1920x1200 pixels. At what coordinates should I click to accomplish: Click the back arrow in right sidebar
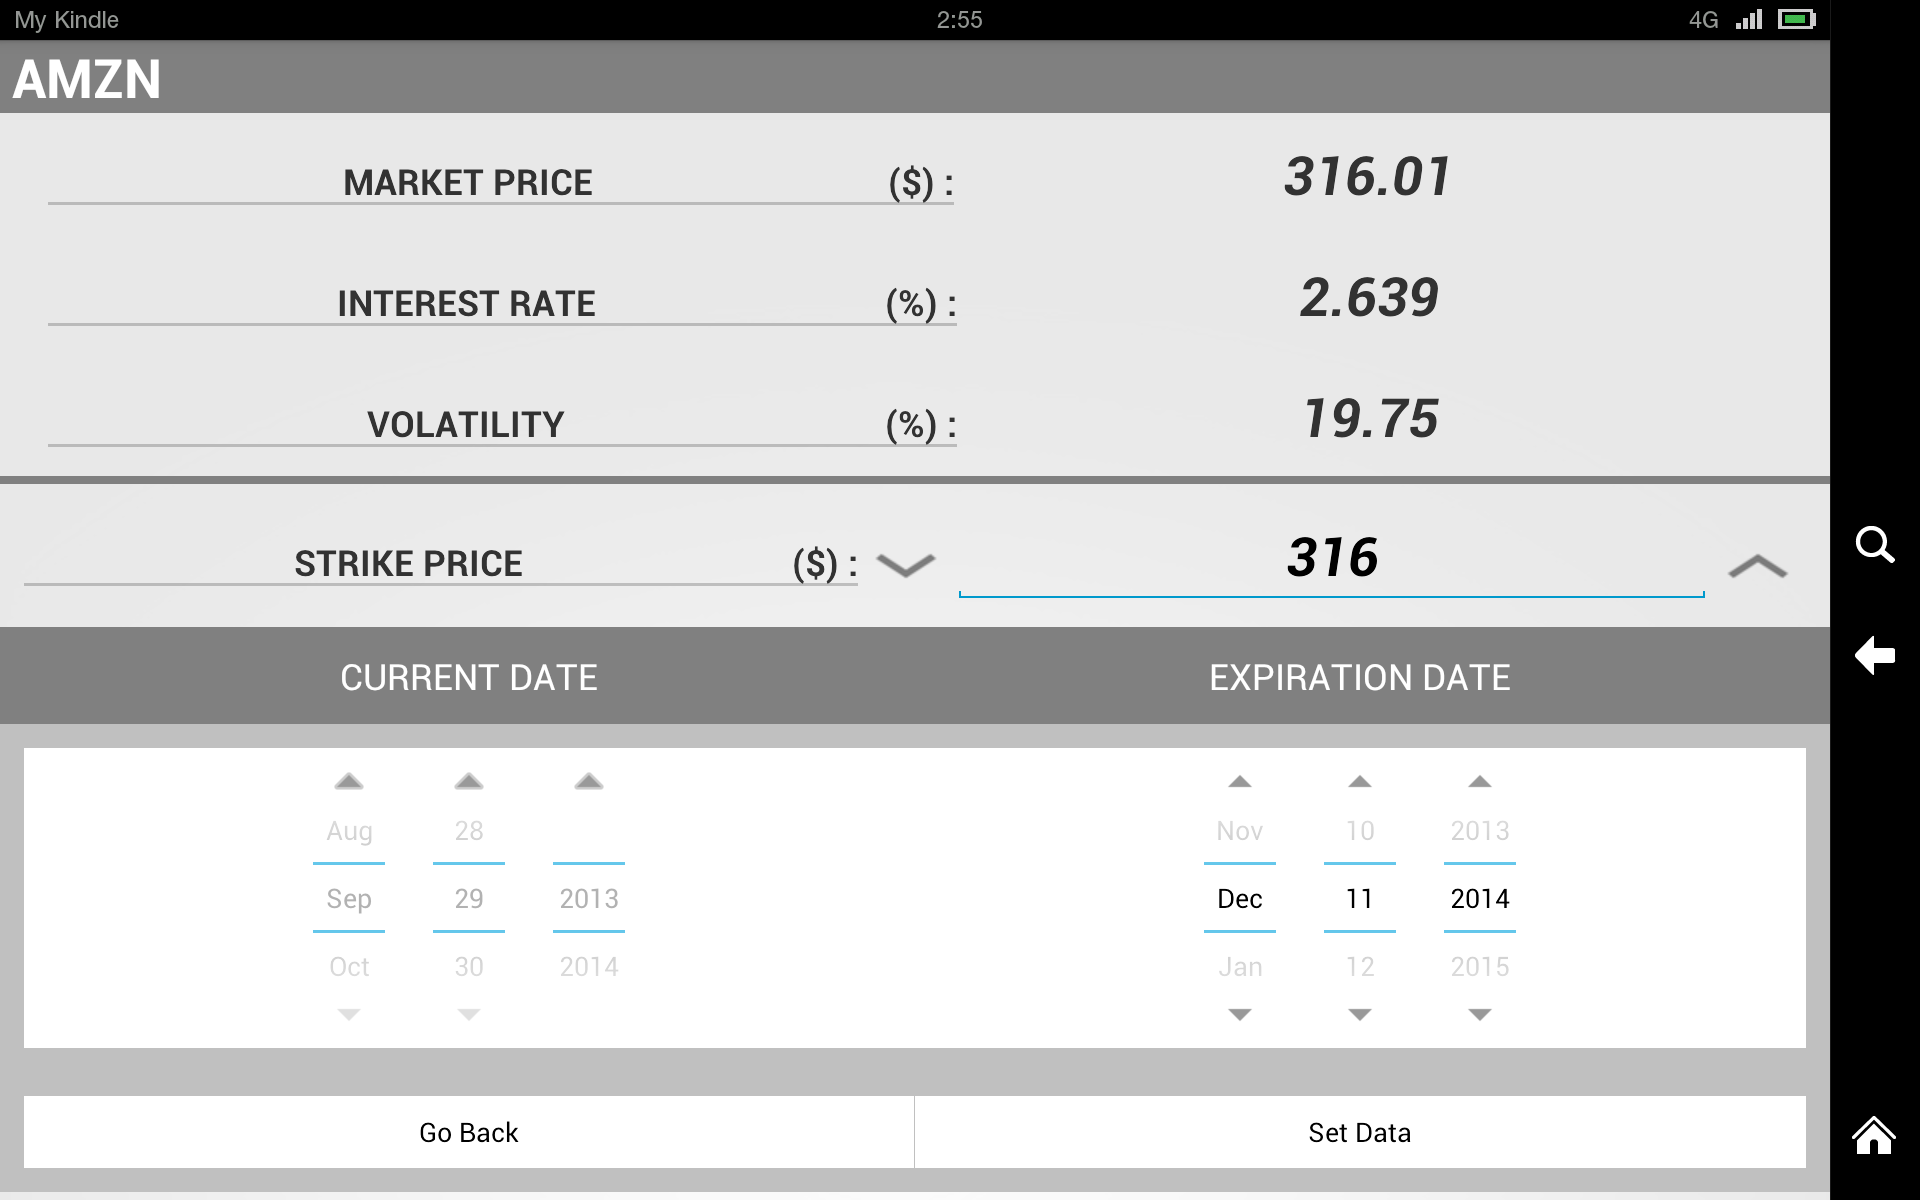click(1876, 655)
